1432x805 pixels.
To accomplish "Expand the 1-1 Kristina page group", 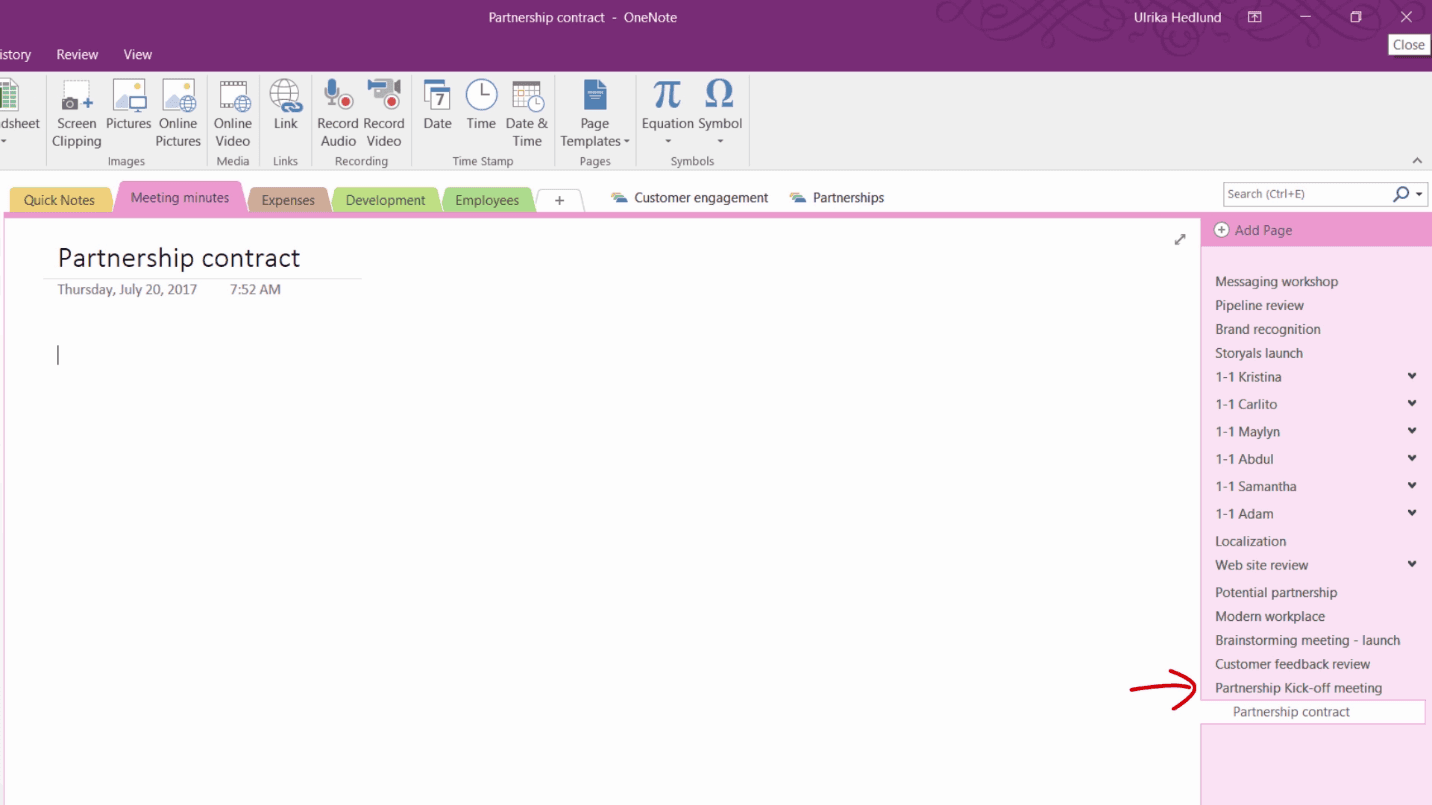I will click(x=1411, y=376).
